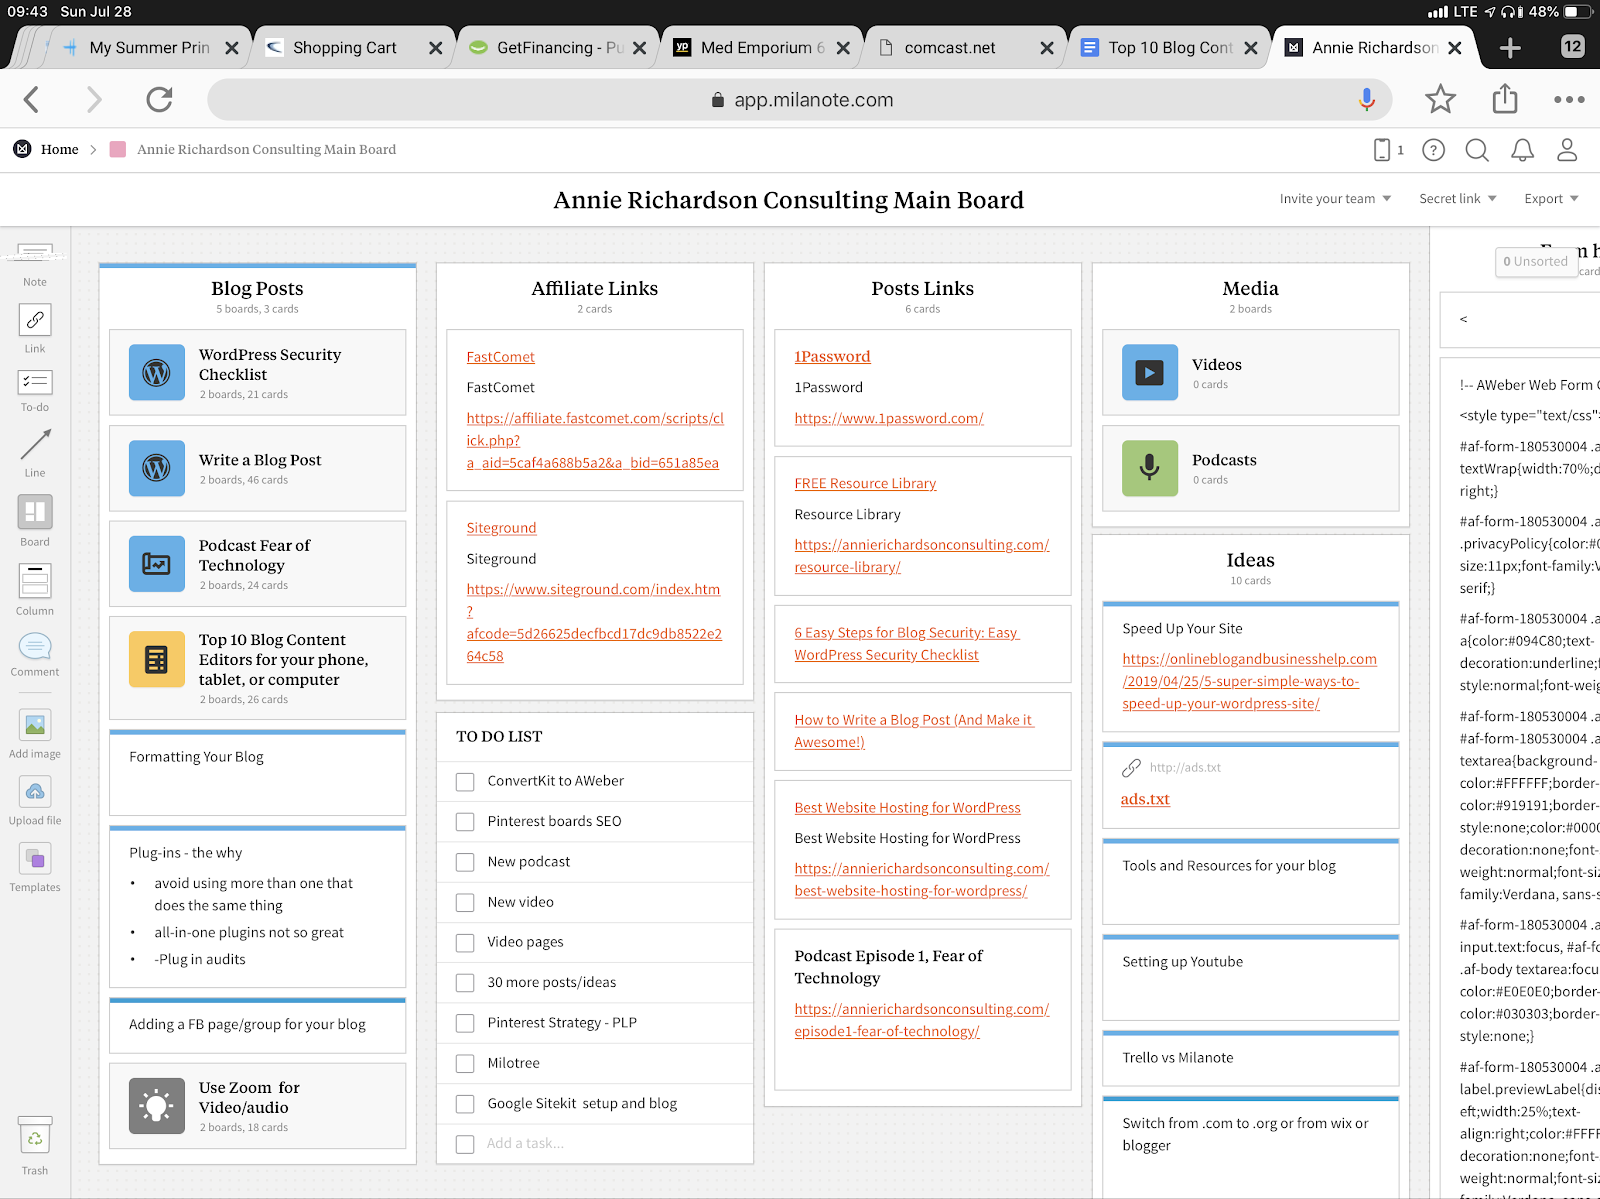Open the FastComet affiliate title link
This screenshot has width=1600, height=1199.
pos(500,357)
